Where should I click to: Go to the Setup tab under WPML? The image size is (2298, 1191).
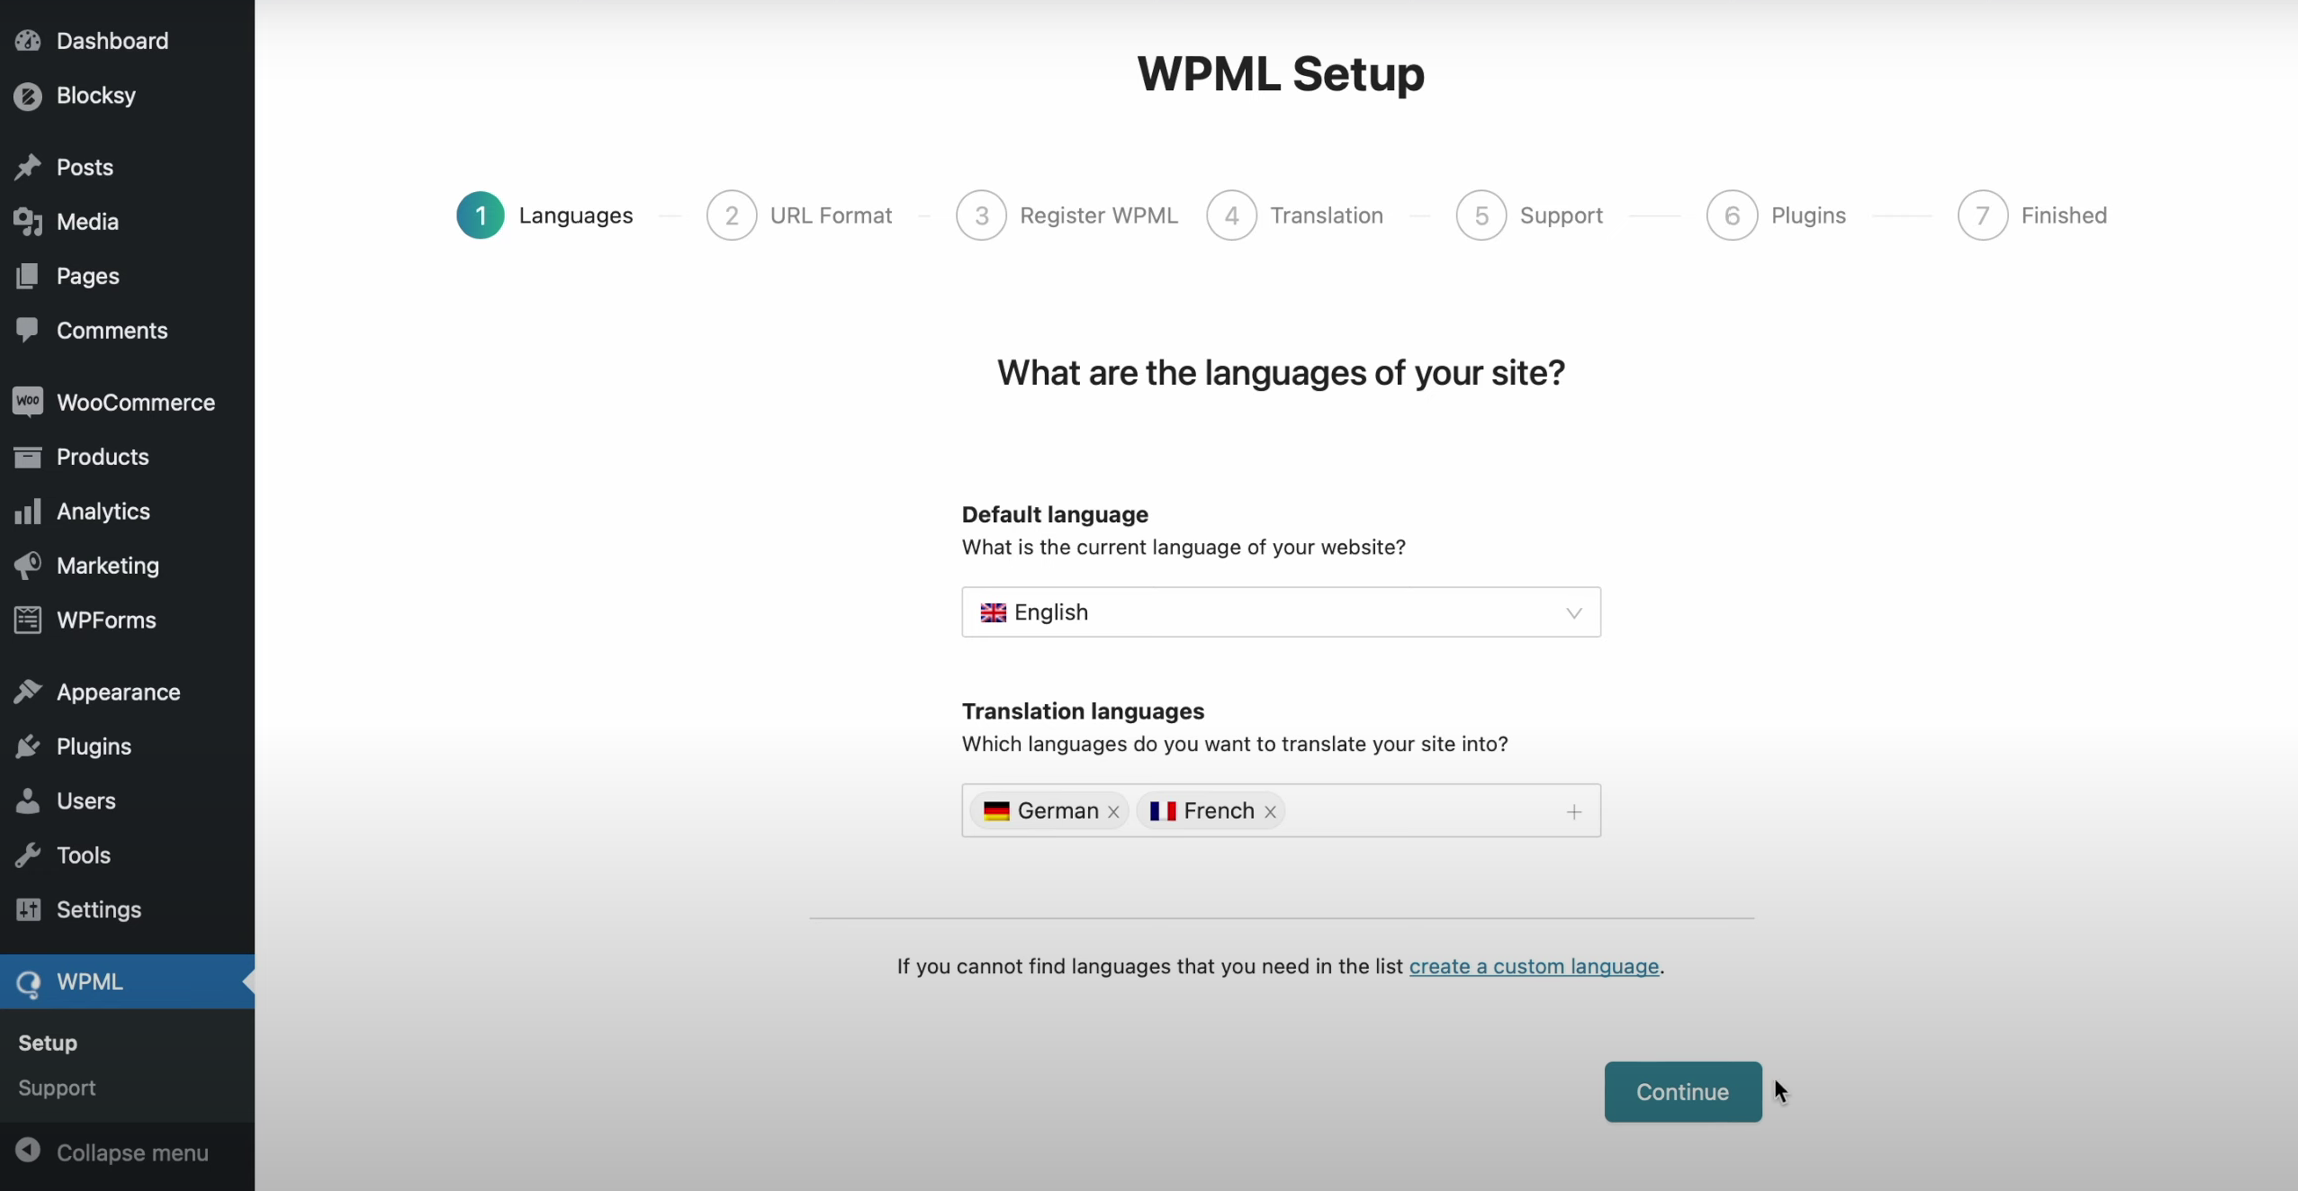coord(47,1042)
